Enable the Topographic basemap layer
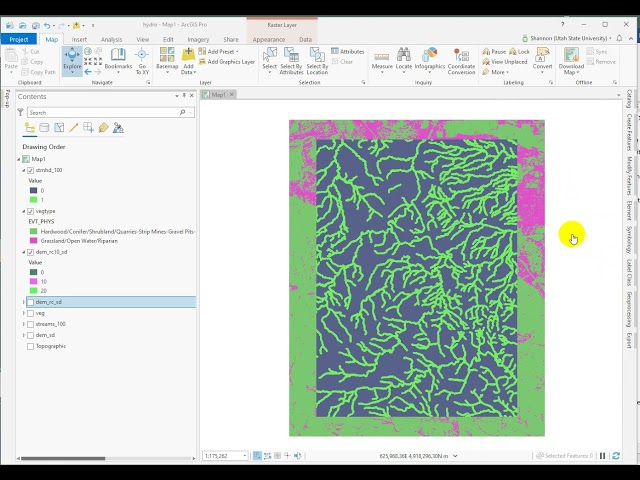This screenshot has height=480, width=640. 30,347
